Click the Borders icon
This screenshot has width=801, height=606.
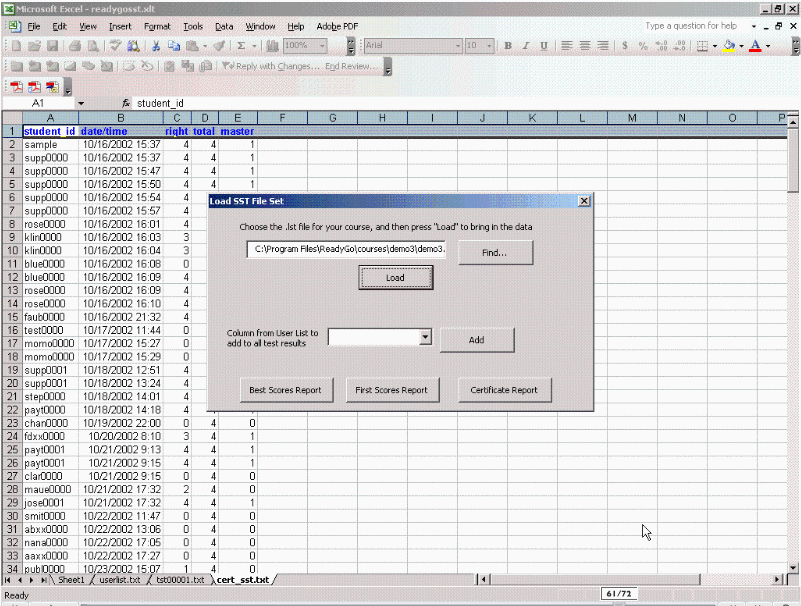[x=702, y=46]
